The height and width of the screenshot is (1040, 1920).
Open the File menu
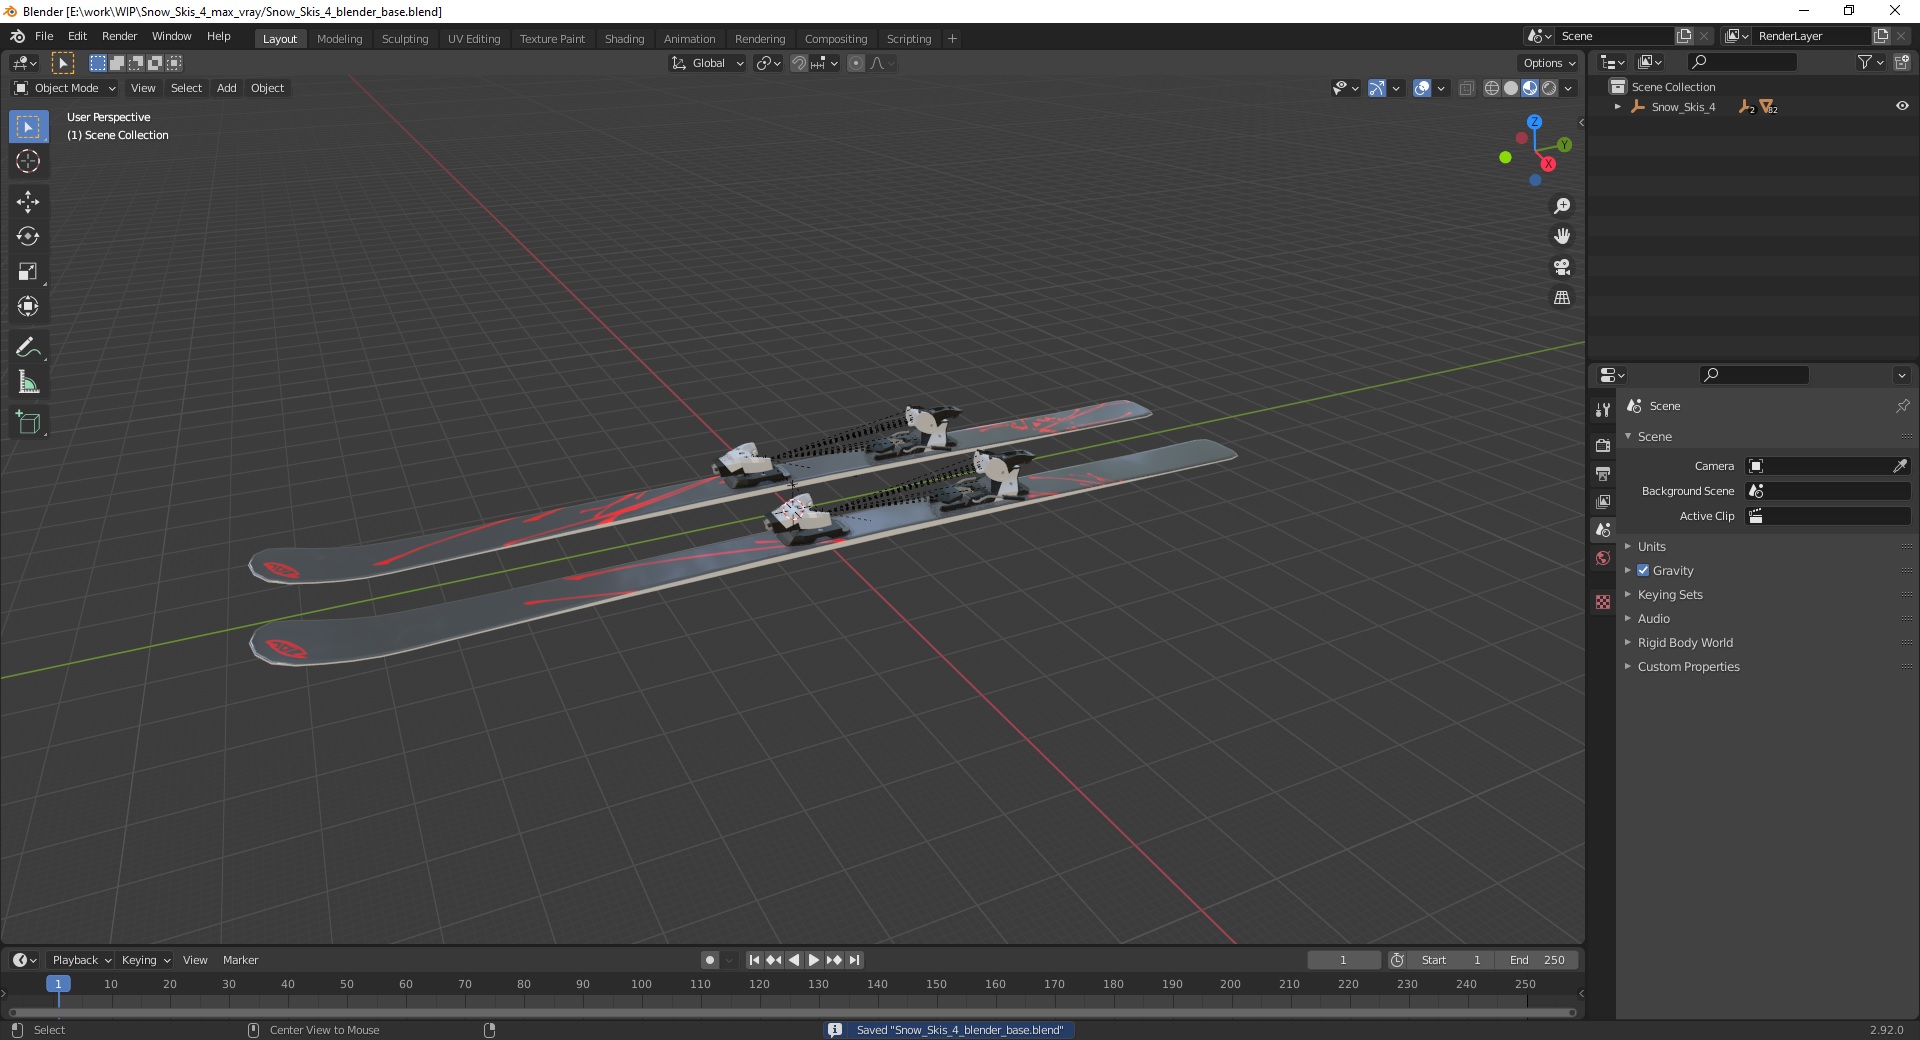pos(44,36)
